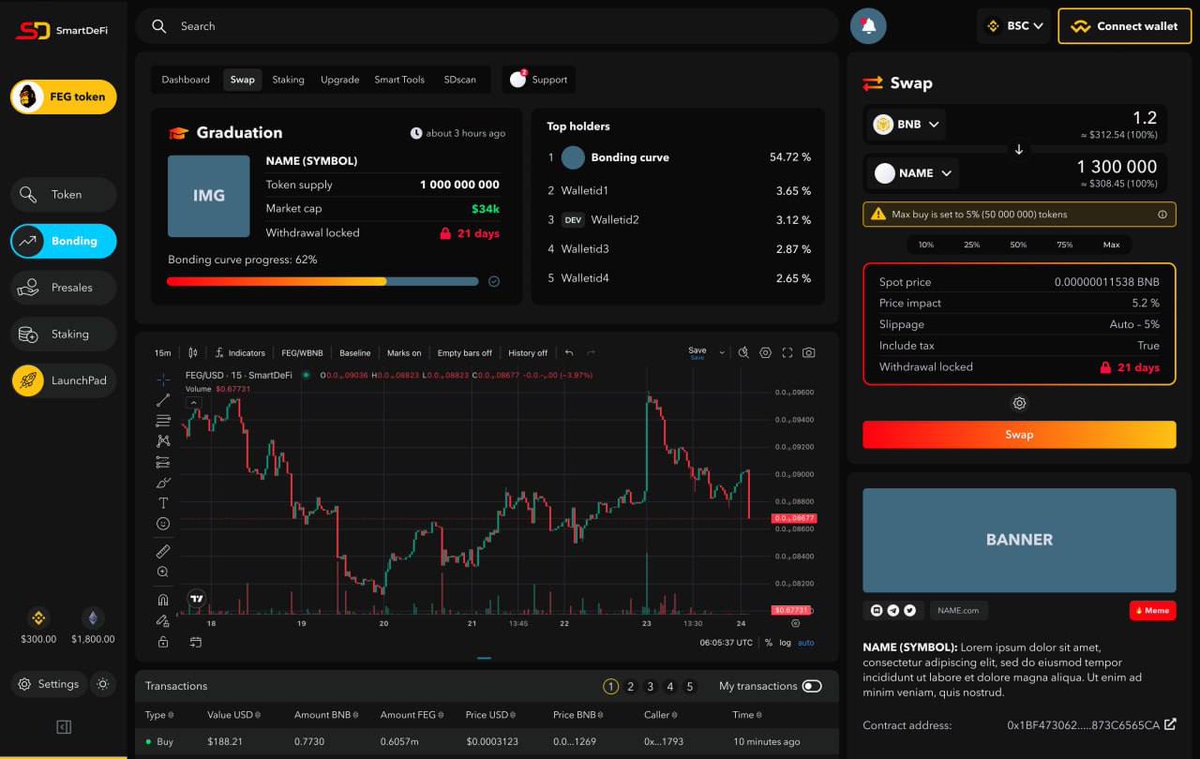Select the Max buy amount option in Swap
1200x759 pixels.
point(1110,244)
